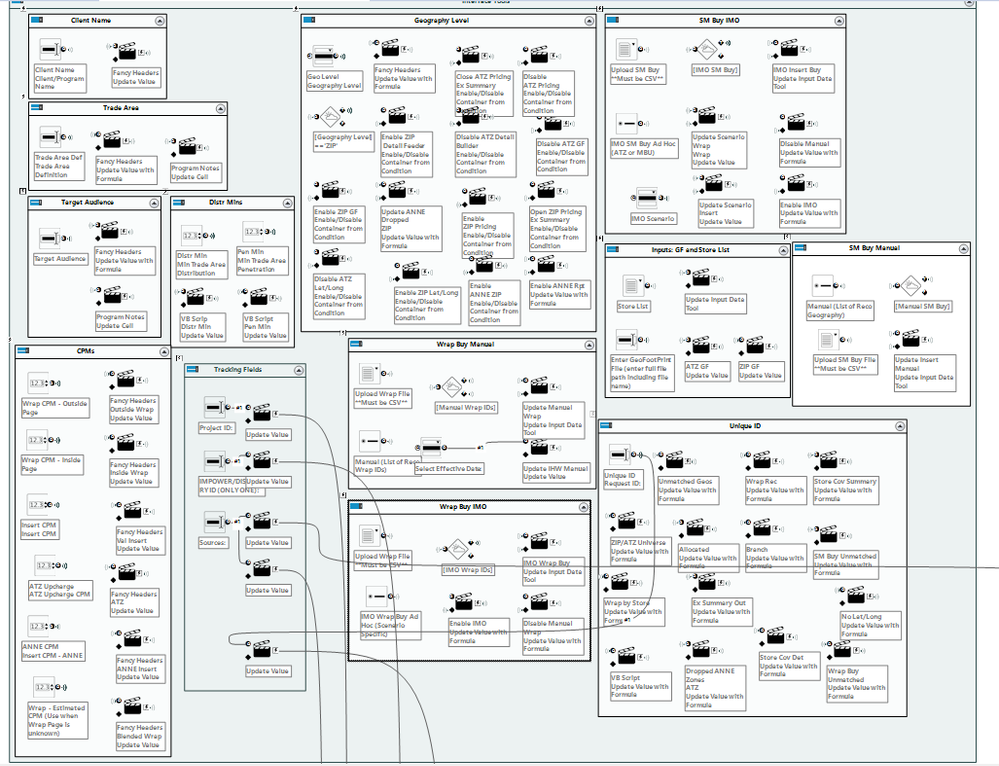Toggle enable switch on Wrap Buy IMO container

356,507
